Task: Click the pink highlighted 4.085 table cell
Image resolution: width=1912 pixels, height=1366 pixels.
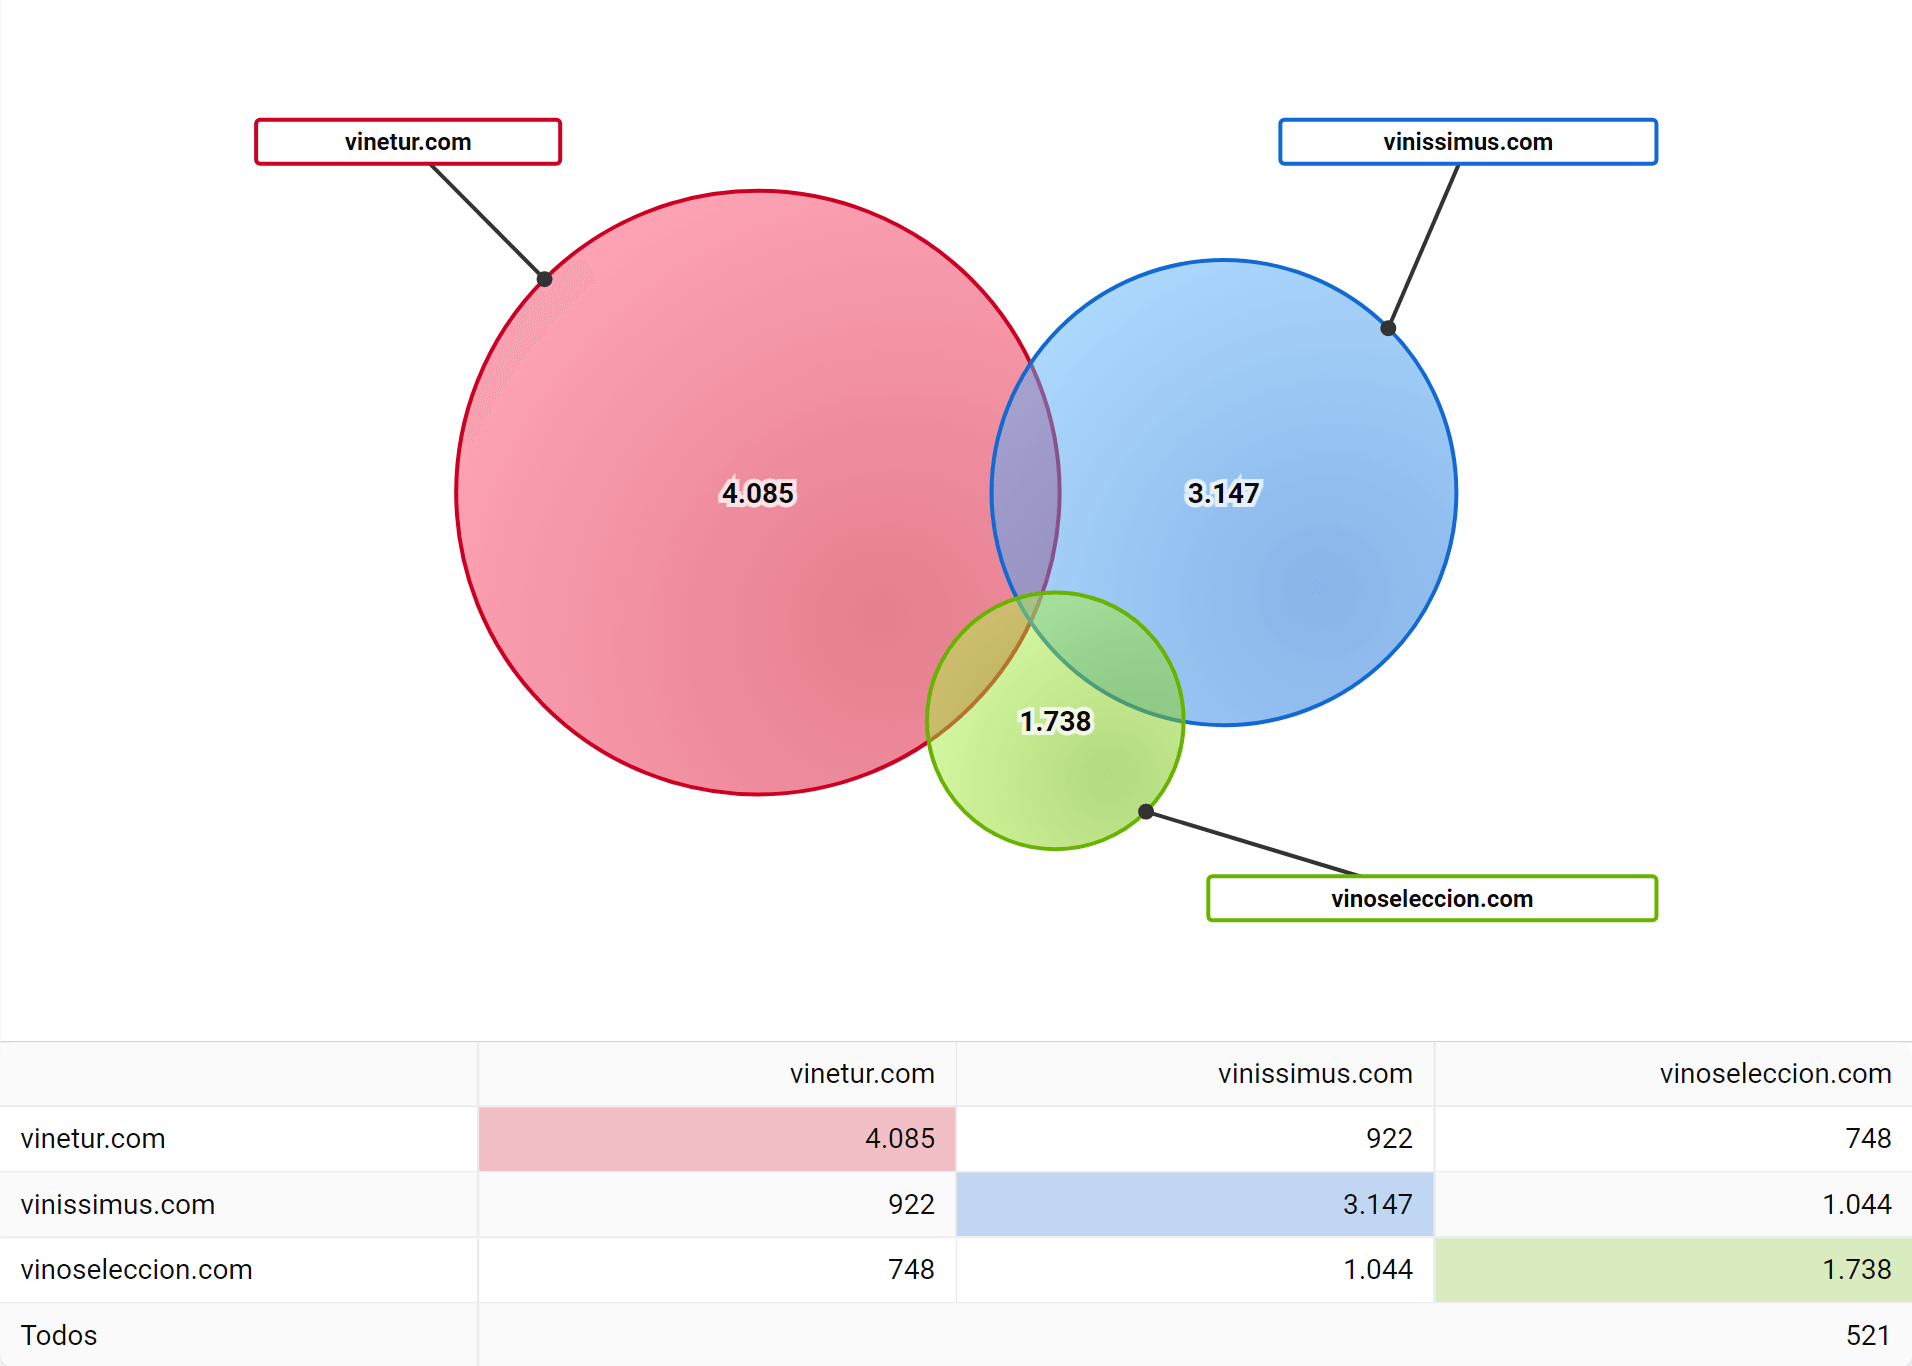Action: pos(717,1138)
